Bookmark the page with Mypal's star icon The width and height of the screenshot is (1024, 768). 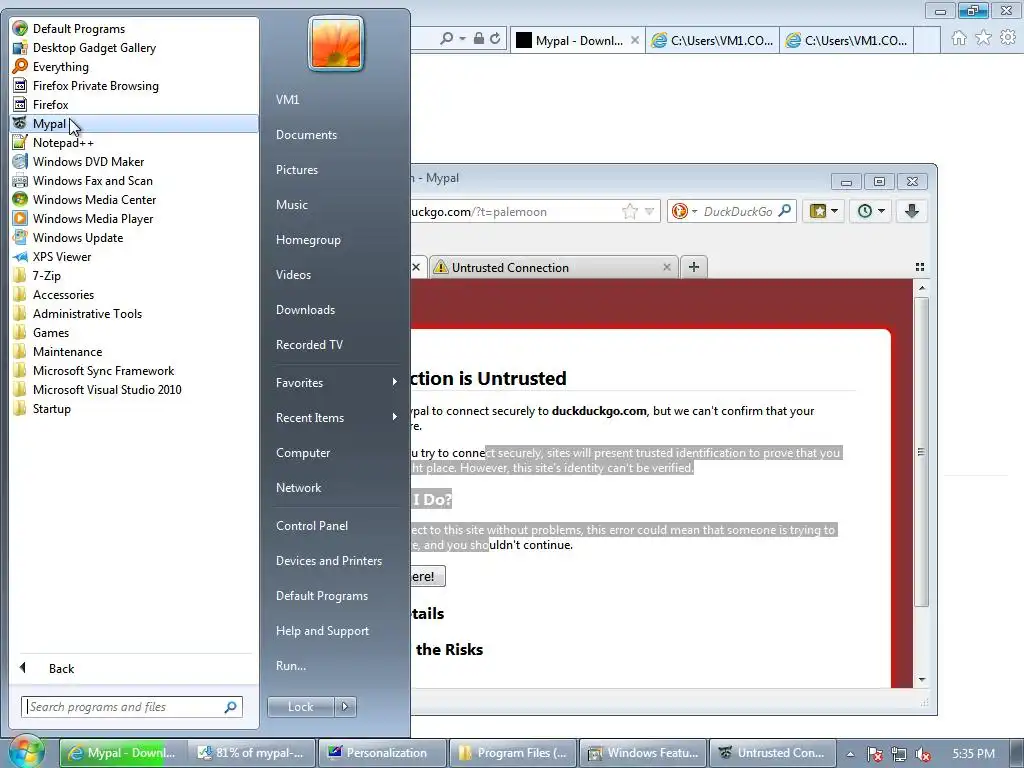point(630,211)
